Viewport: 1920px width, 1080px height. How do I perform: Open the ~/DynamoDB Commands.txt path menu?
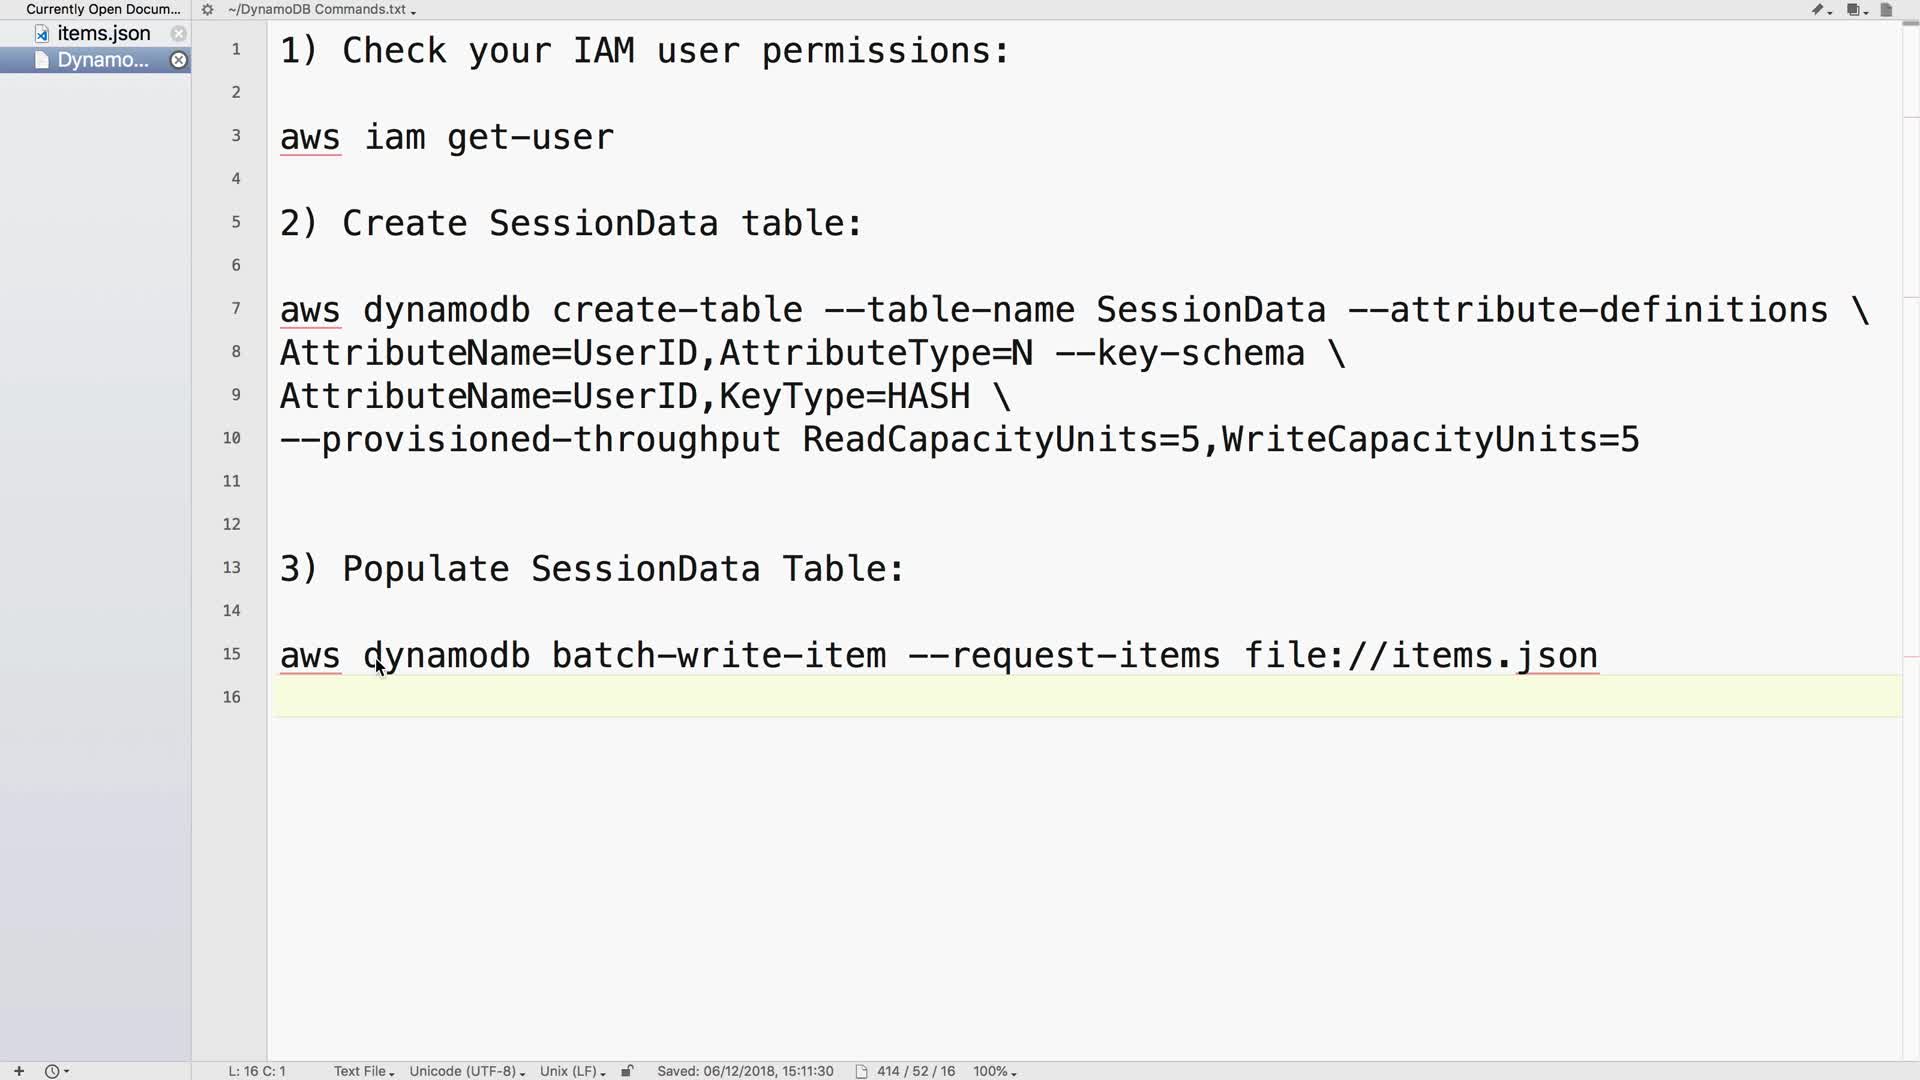321,10
